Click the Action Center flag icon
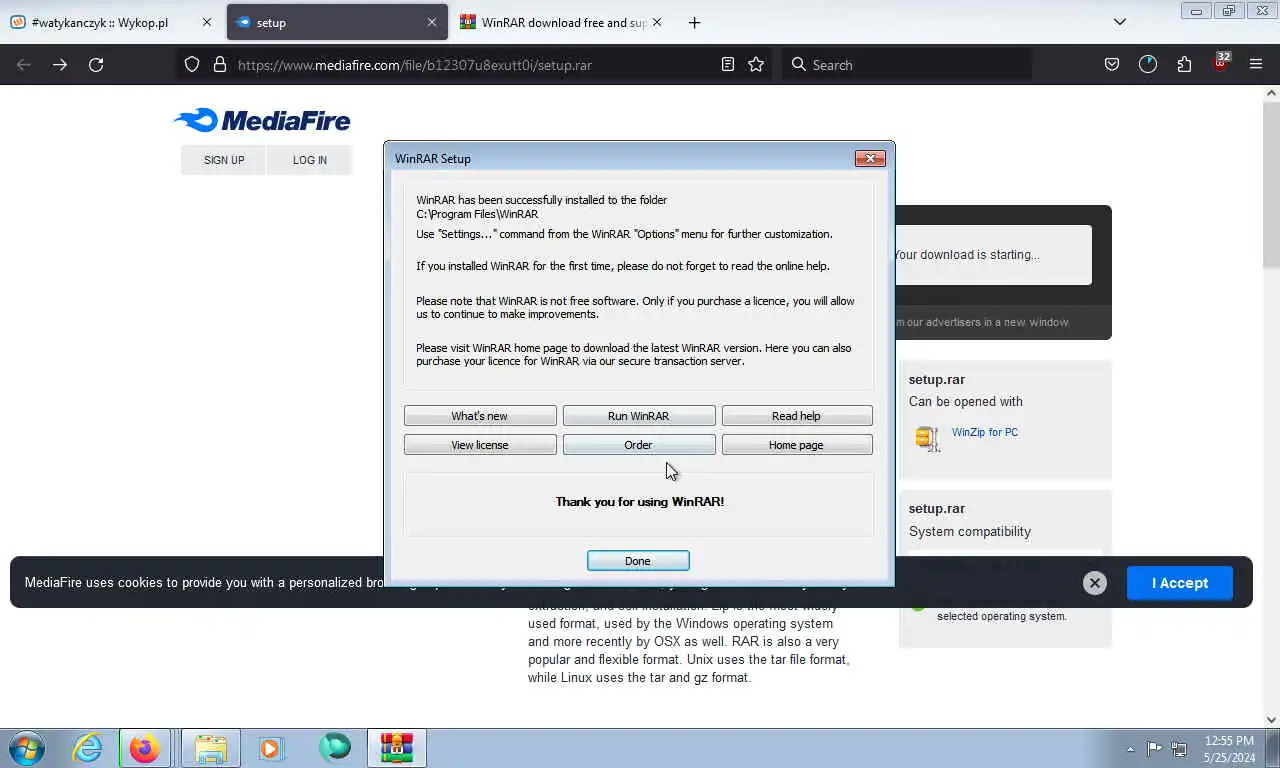The height and width of the screenshot is (768, 1280). coord(1155,748)
